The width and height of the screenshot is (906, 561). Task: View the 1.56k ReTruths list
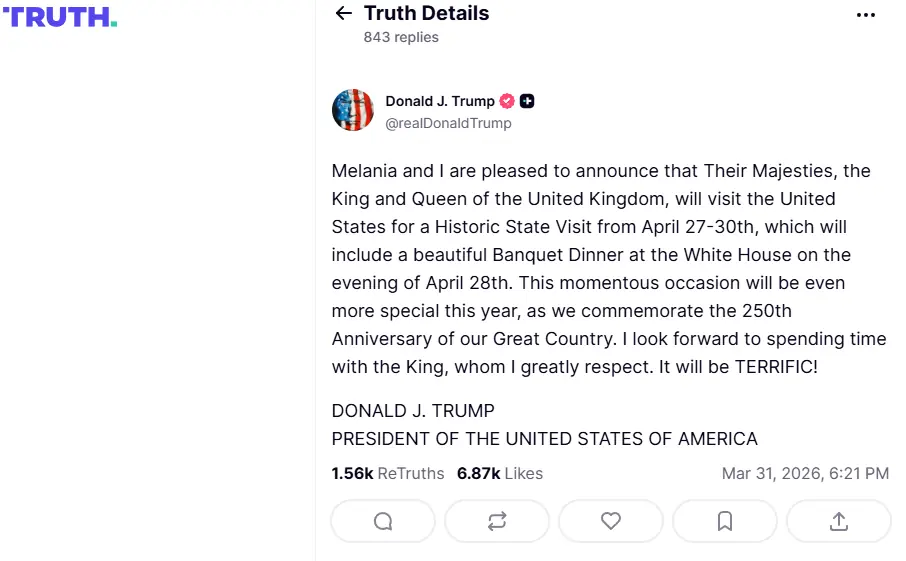click(x=388, y=473)
